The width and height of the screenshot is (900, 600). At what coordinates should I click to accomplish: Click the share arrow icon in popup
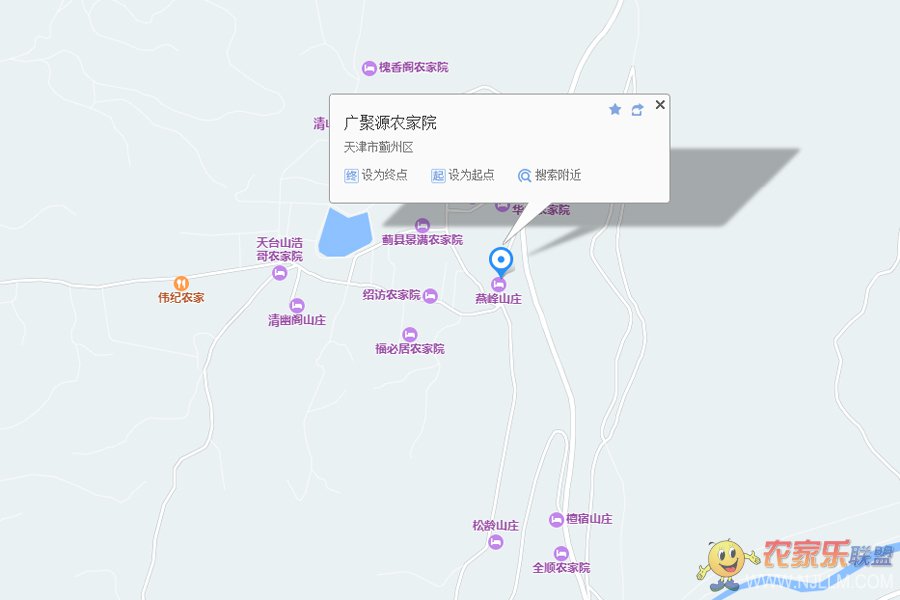click(637, 110)
